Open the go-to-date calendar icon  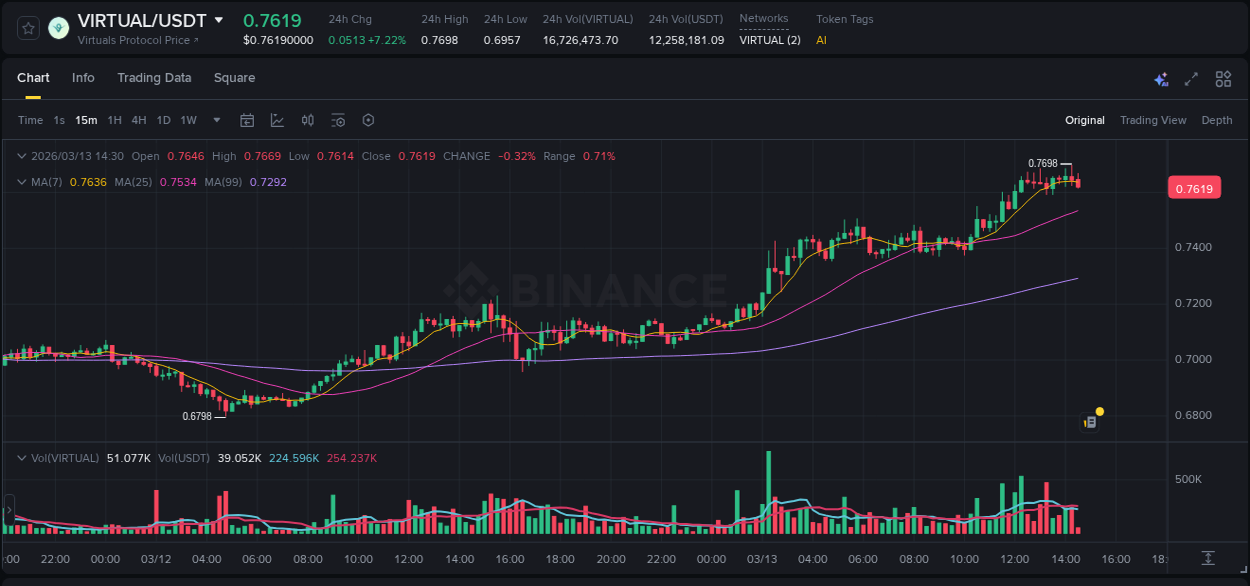point(247,119)
